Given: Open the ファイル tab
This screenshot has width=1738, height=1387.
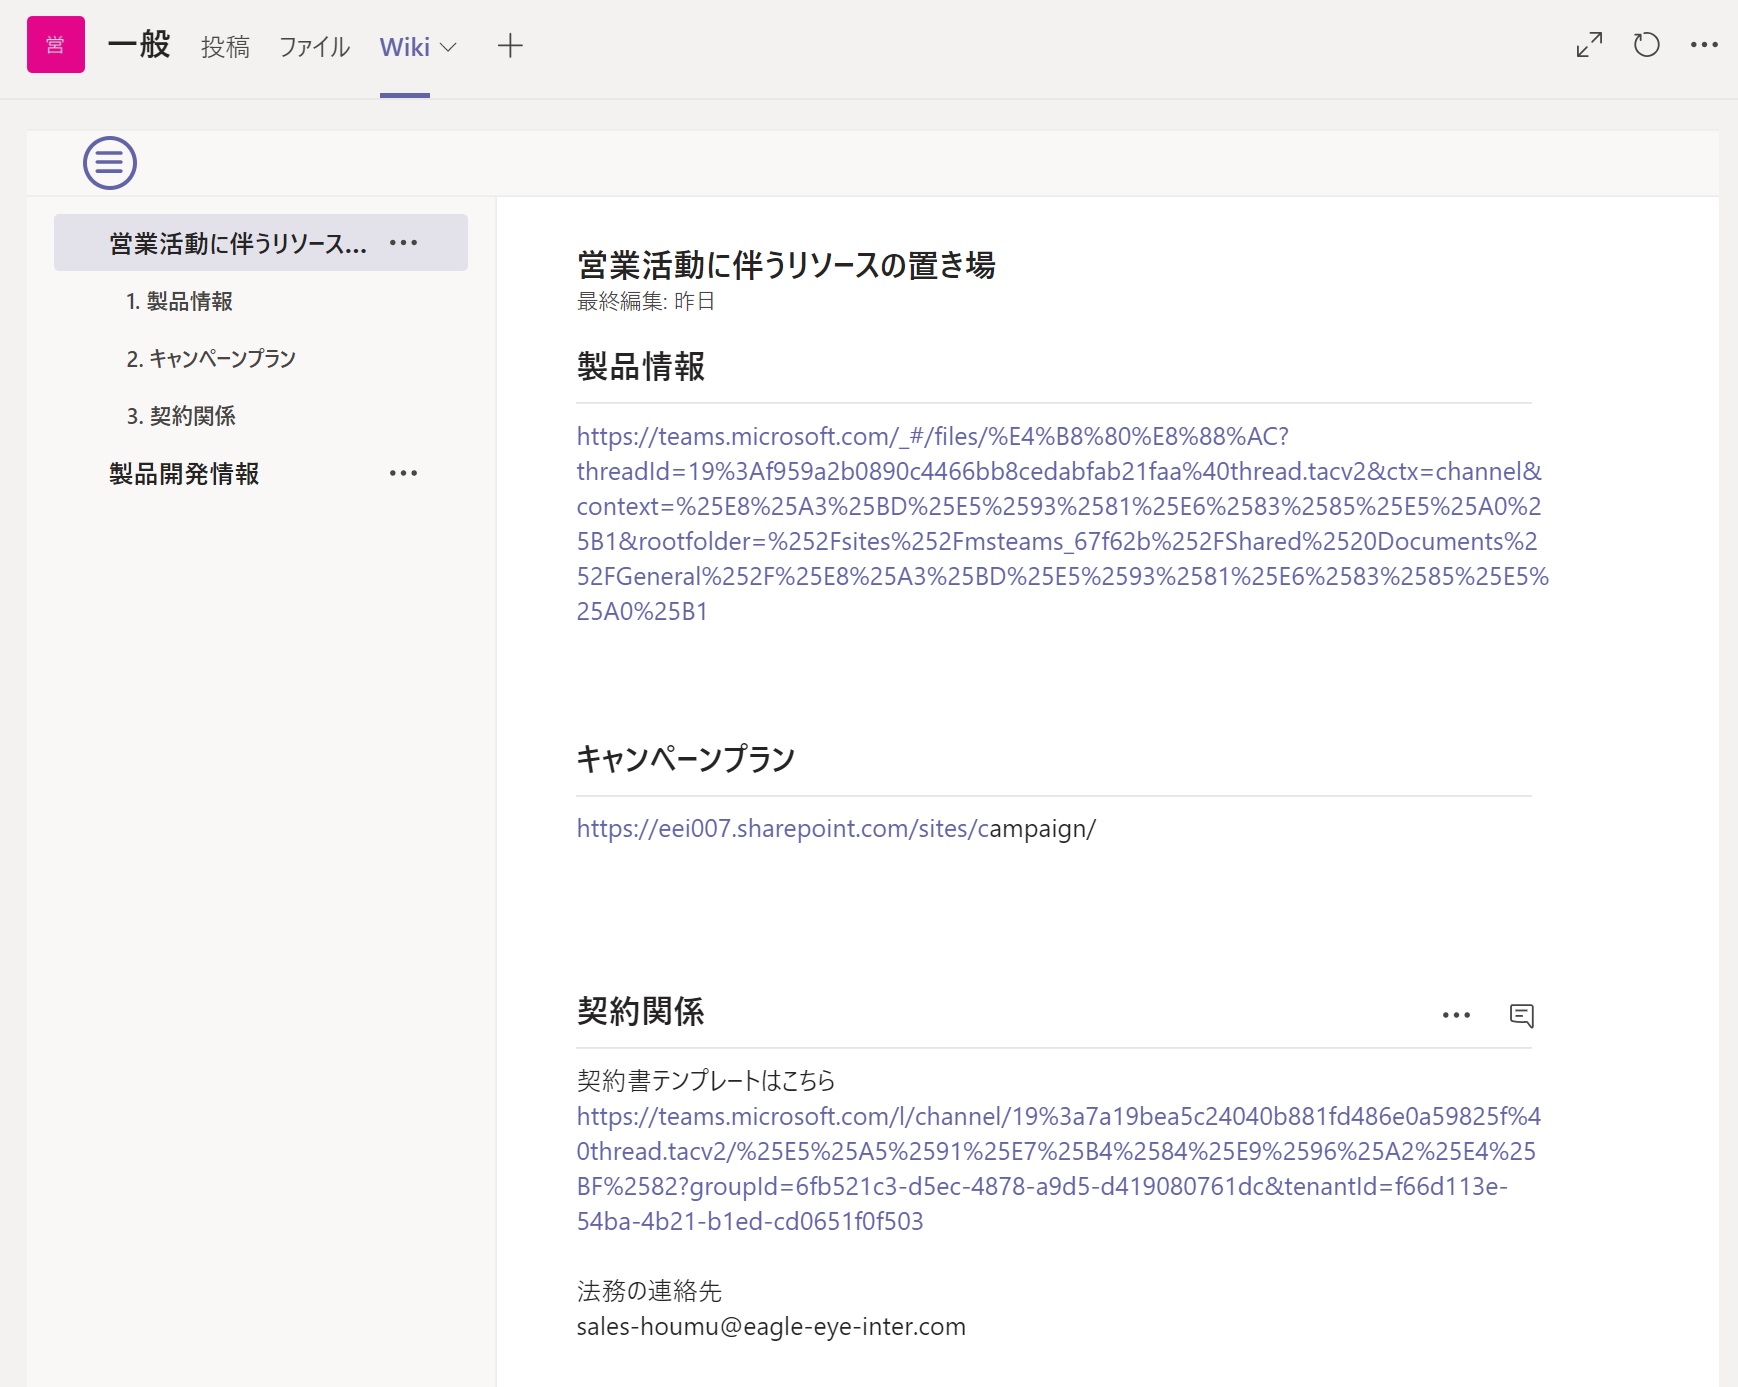Looking at the screenshot, I should [x=314, y=47].
